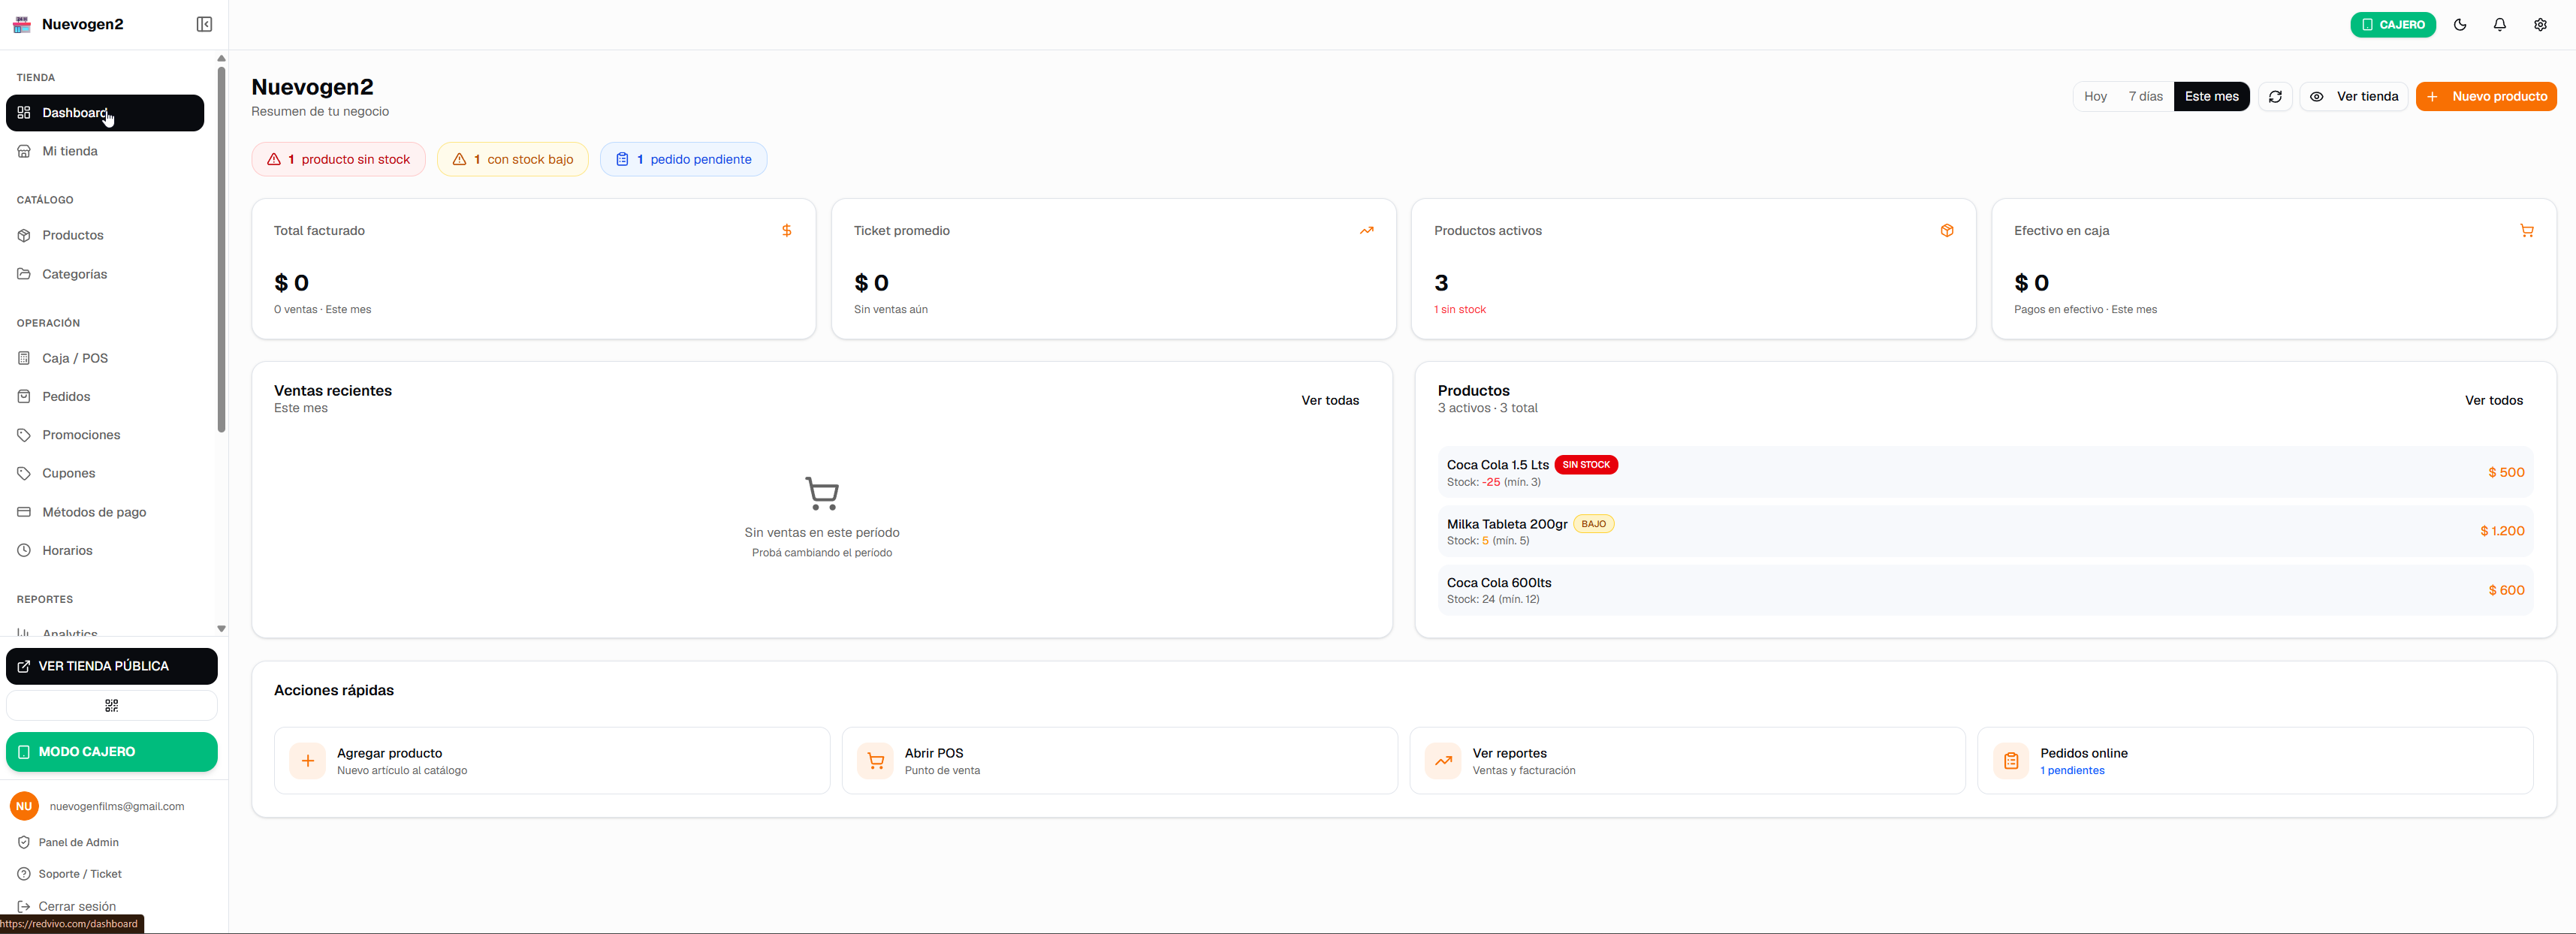This screenshot has width=2576, height=934.
Task: Open Mi tienda in the sidebar
Action: pos(105,151)
